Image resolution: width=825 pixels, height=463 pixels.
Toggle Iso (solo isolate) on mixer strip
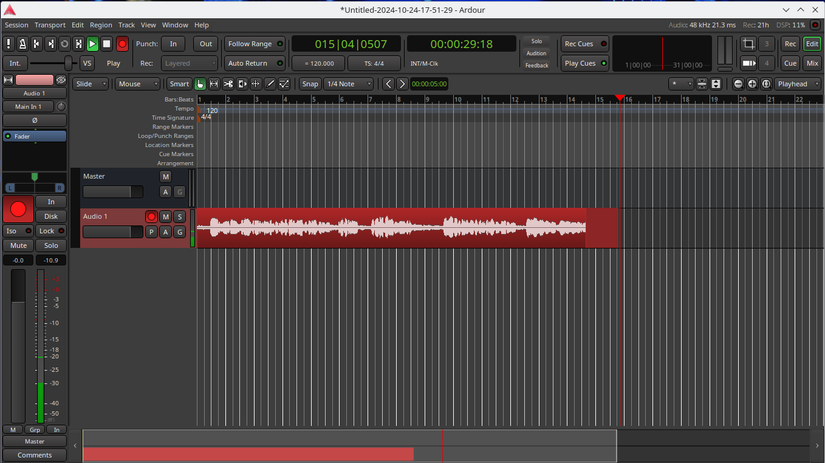pos(18,231)
